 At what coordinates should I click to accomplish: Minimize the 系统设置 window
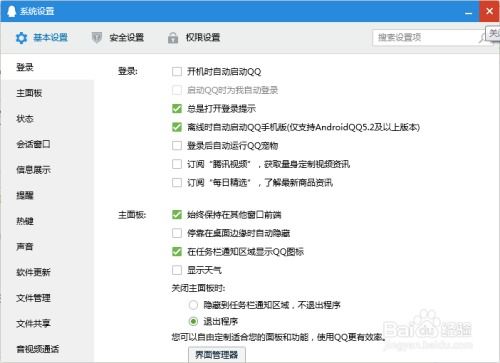point(469,12)
